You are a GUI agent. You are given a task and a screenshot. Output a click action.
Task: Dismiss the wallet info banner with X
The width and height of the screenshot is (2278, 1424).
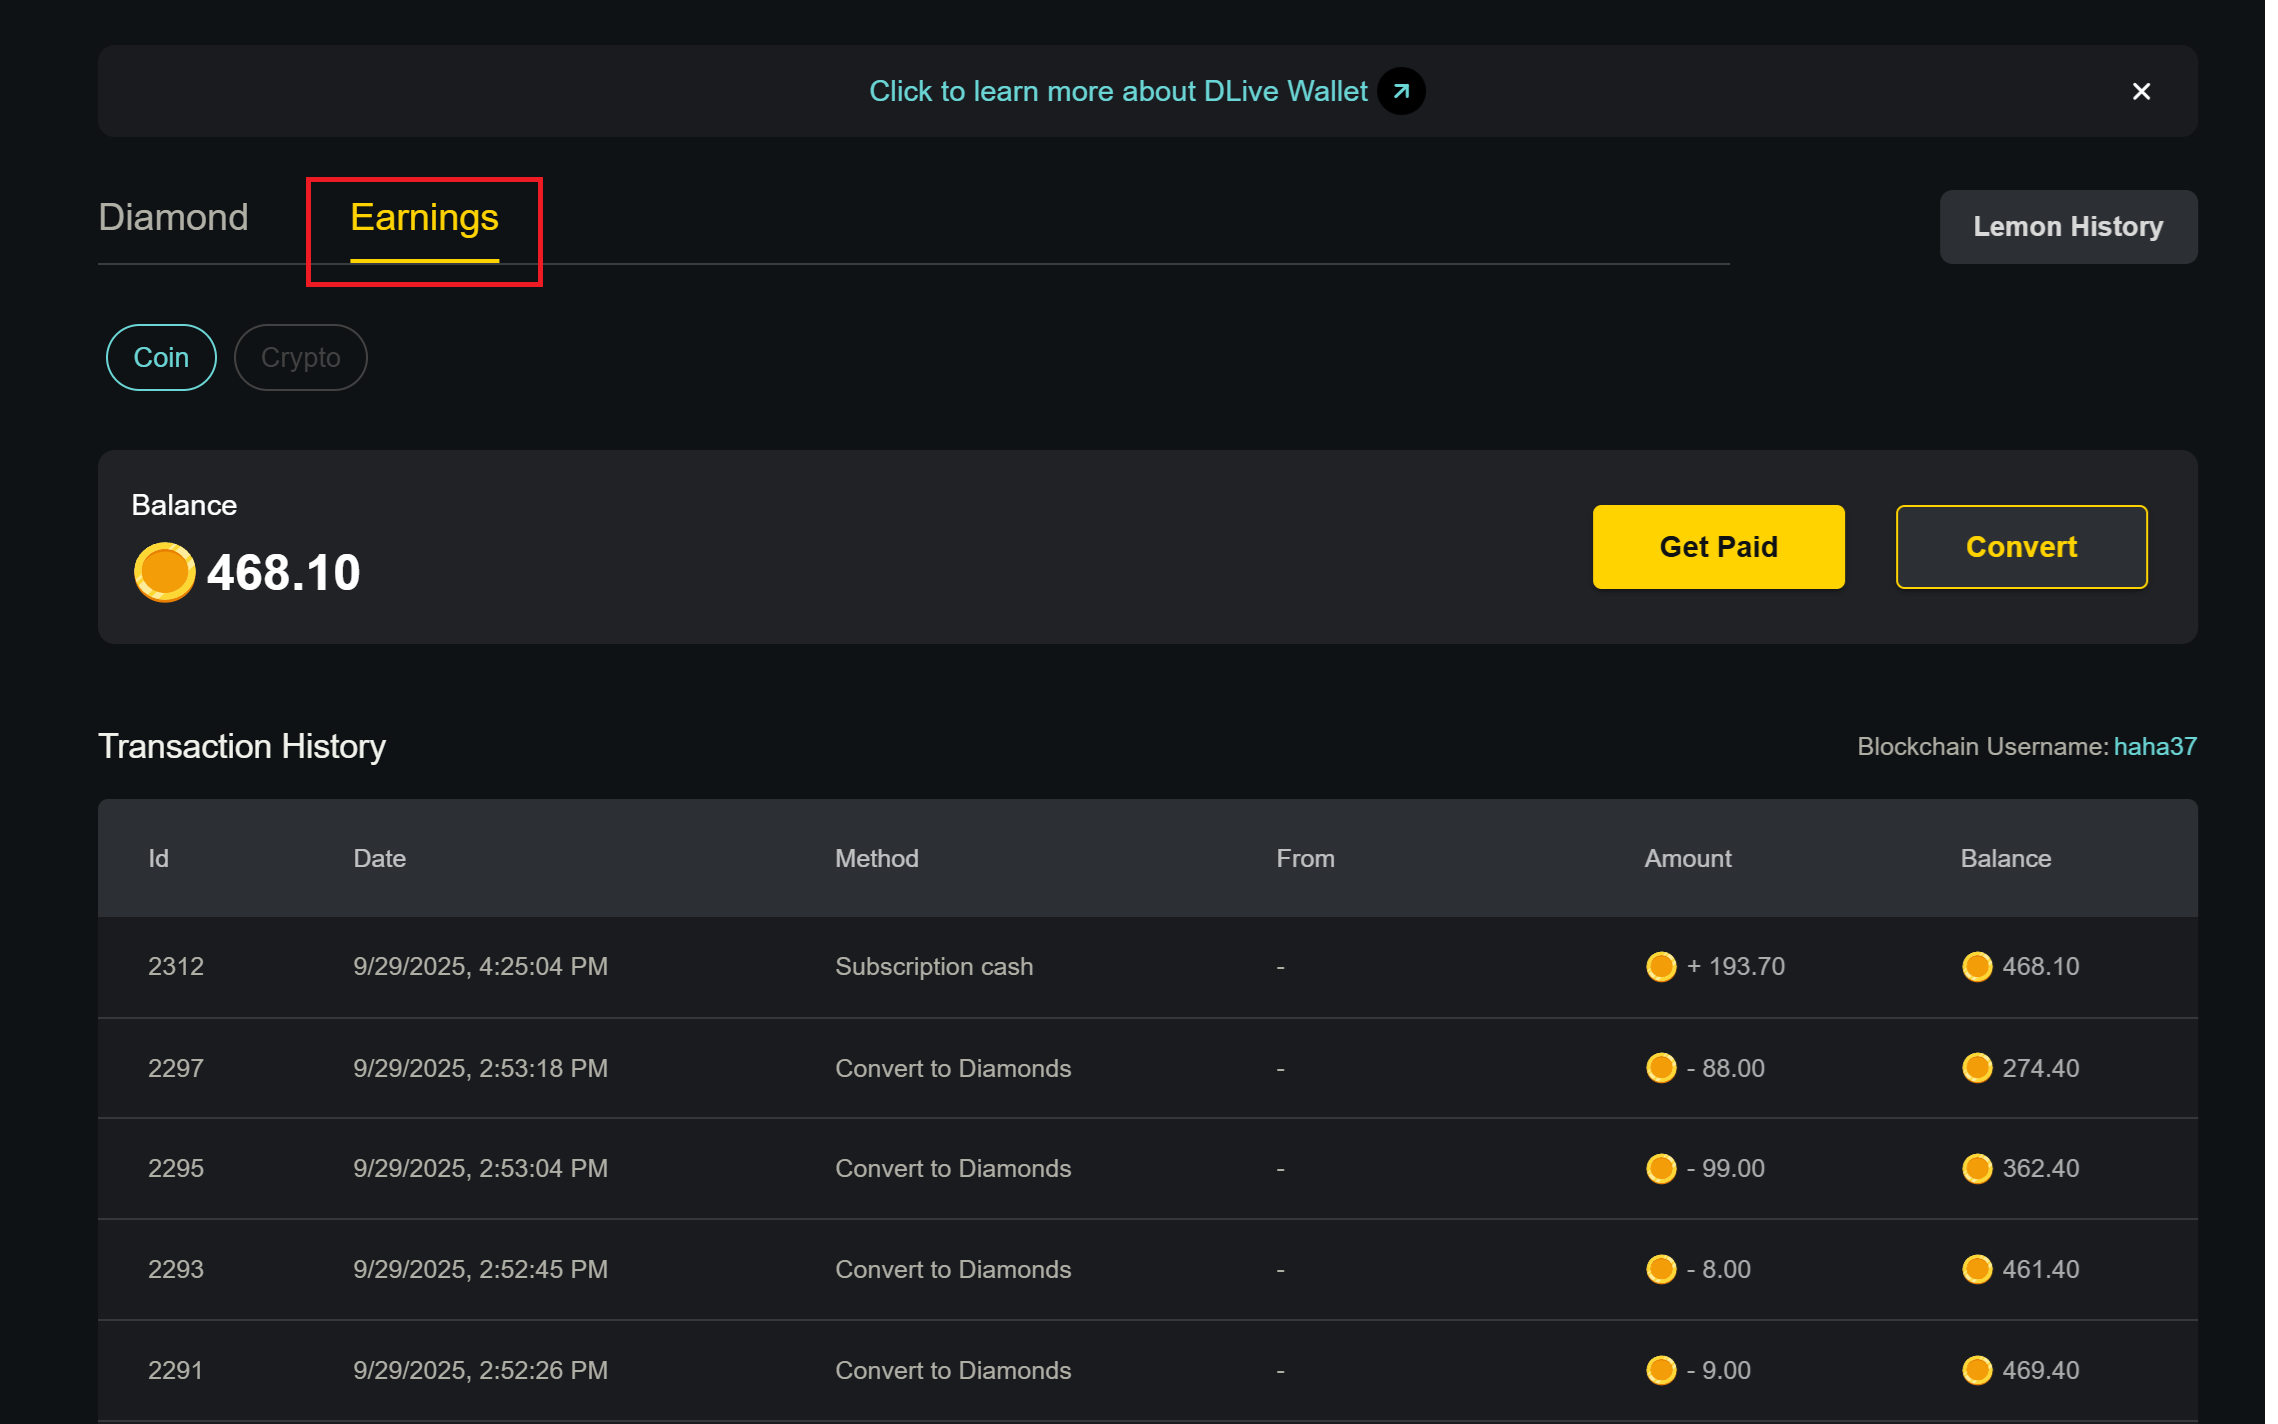point(2141,91)
